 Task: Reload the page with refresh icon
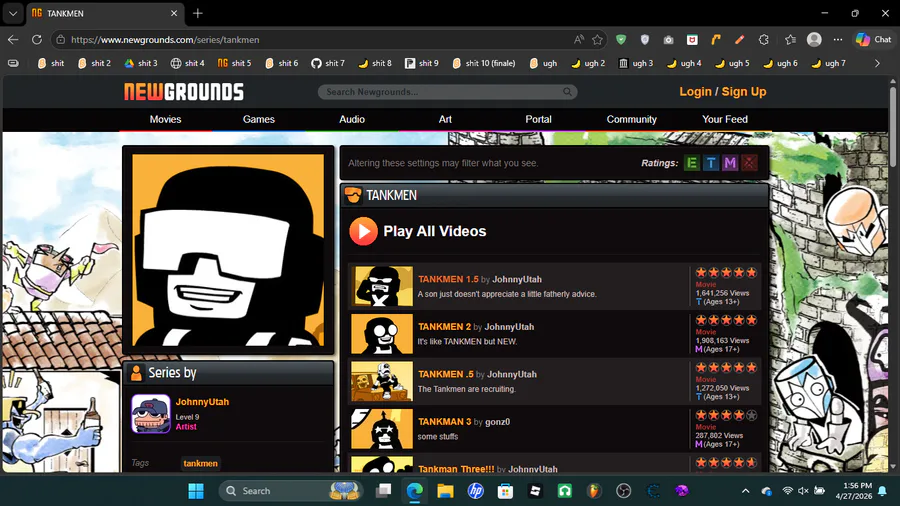(x=37, y=40)
